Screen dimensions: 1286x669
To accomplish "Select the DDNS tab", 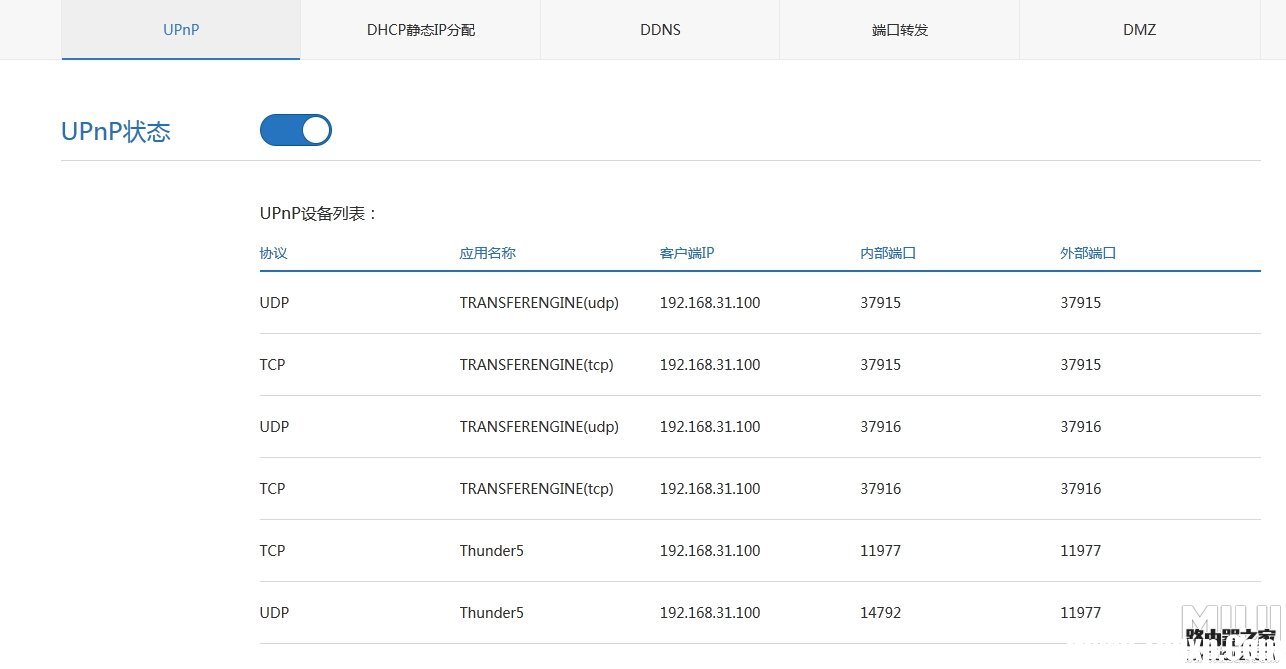I will click(660, 30).
